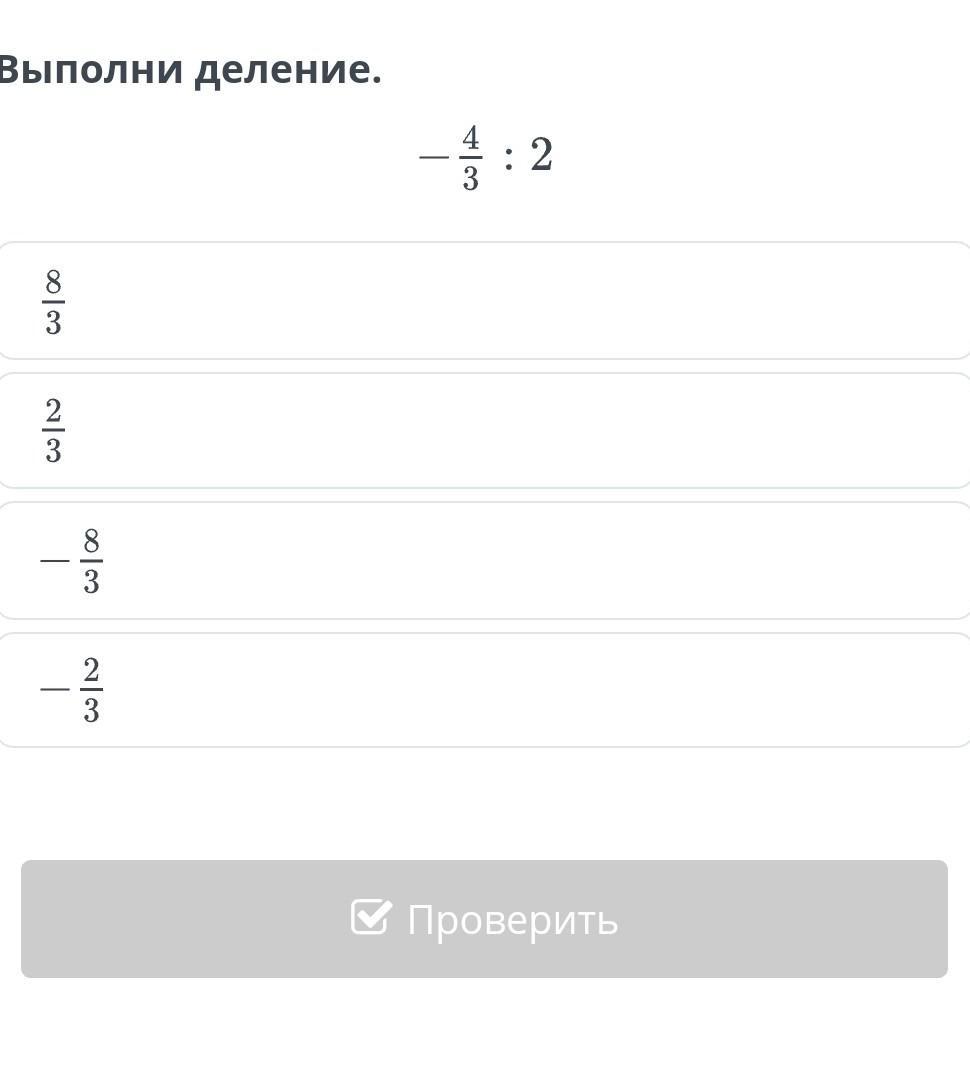The image size is (970, 1067).
Task: Choose the answer −2/3
Action: click(480, 690)
